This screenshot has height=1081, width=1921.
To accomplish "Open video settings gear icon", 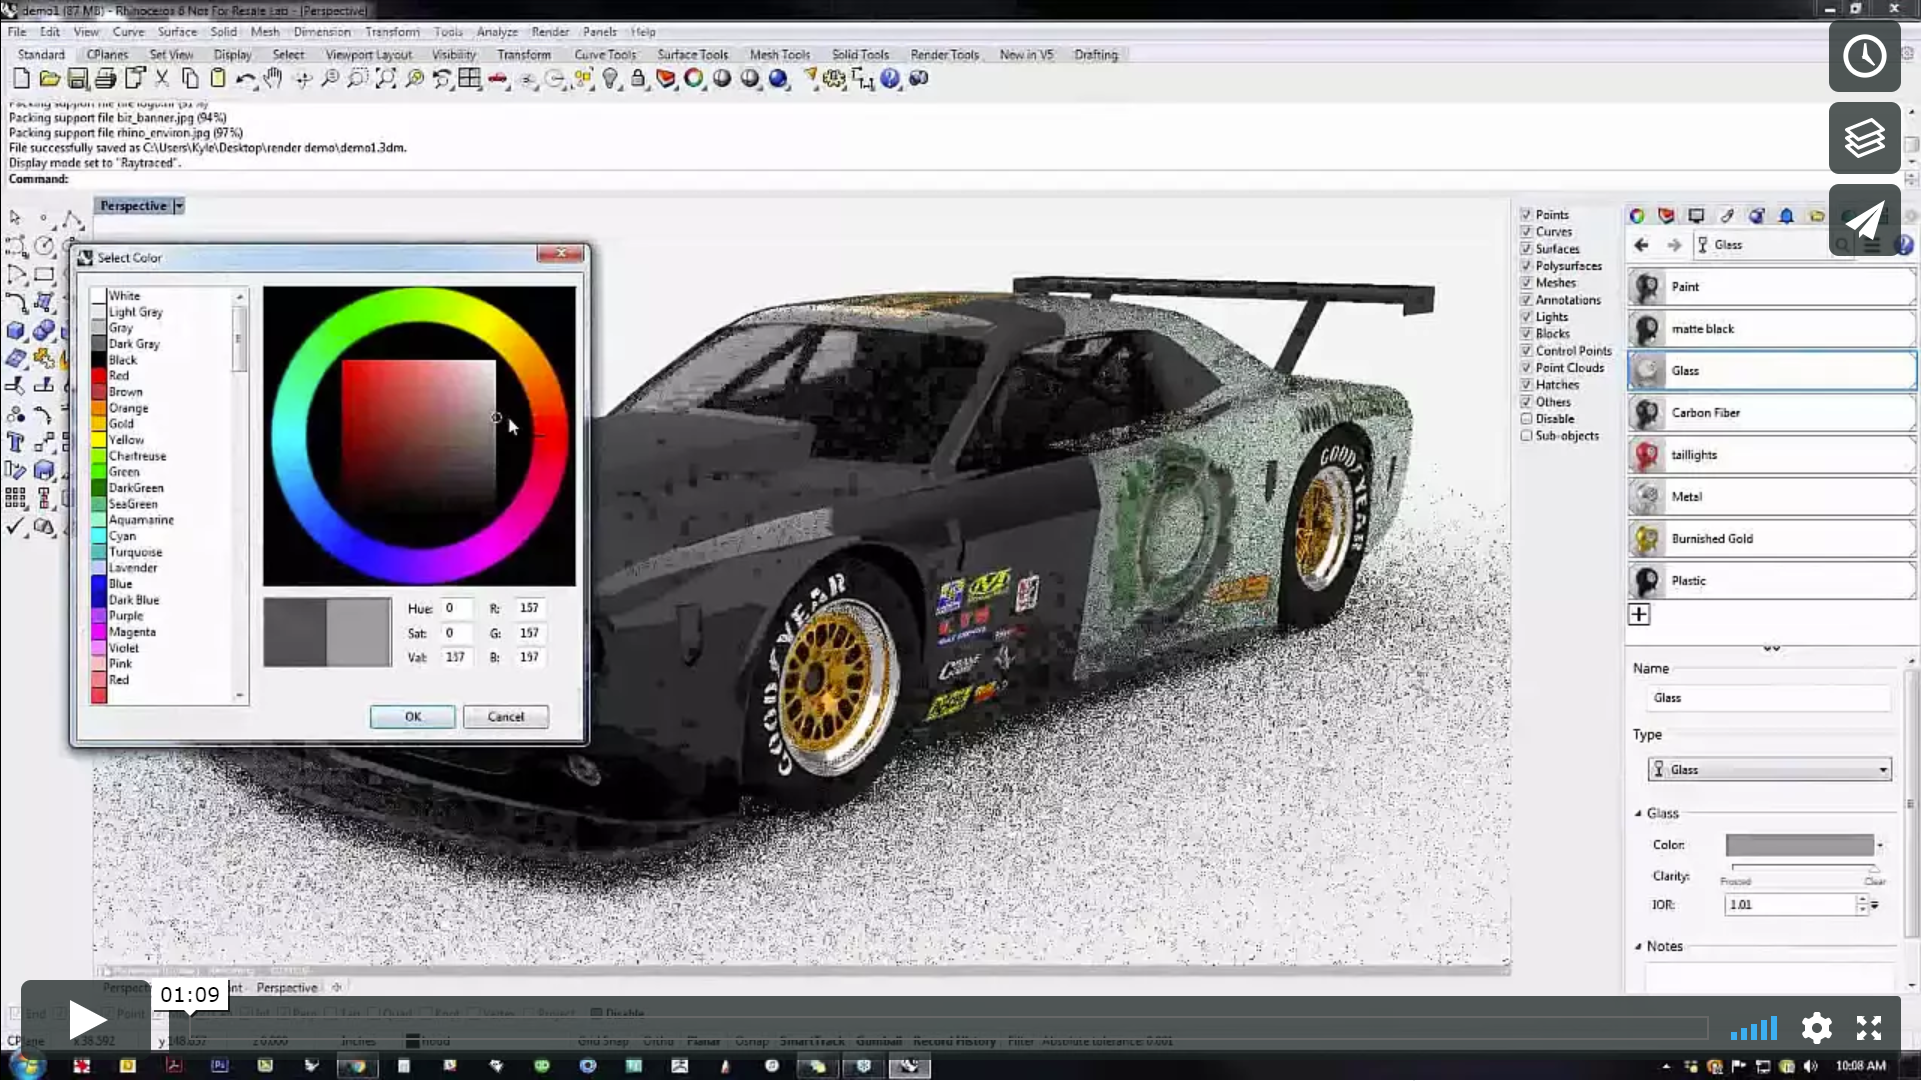I will click(1816, 1028).
